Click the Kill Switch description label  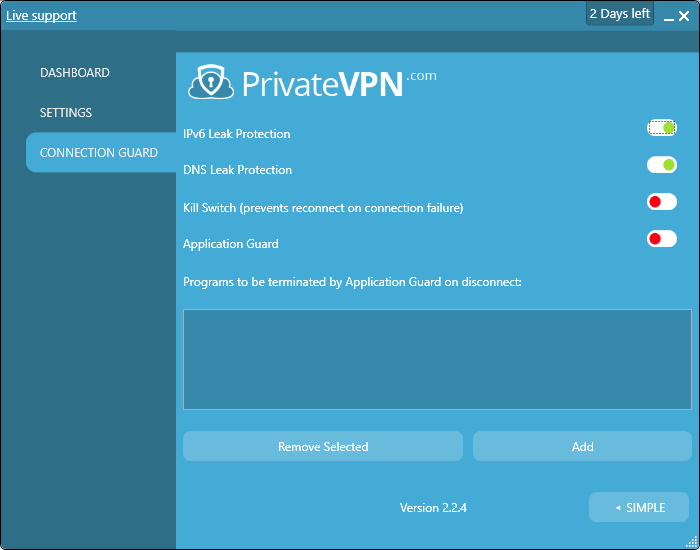pyautogui.click(x=323, y=208)
